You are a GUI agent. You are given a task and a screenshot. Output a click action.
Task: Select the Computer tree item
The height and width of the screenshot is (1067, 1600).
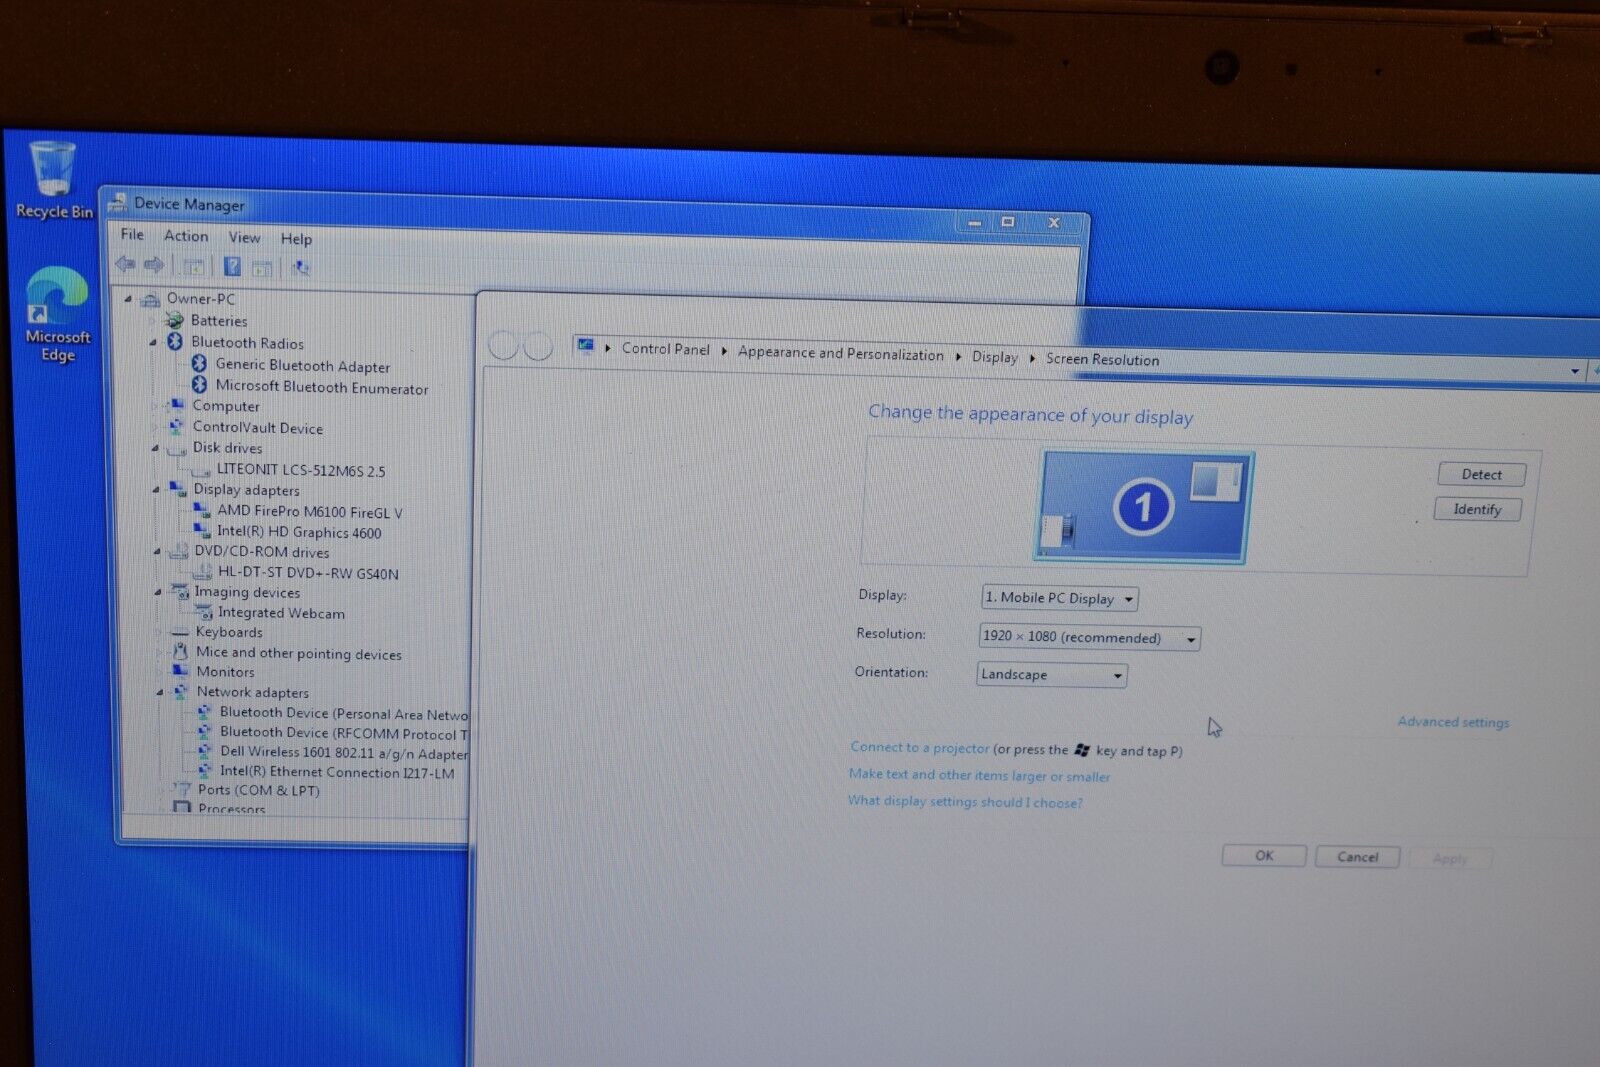point(225,406)
